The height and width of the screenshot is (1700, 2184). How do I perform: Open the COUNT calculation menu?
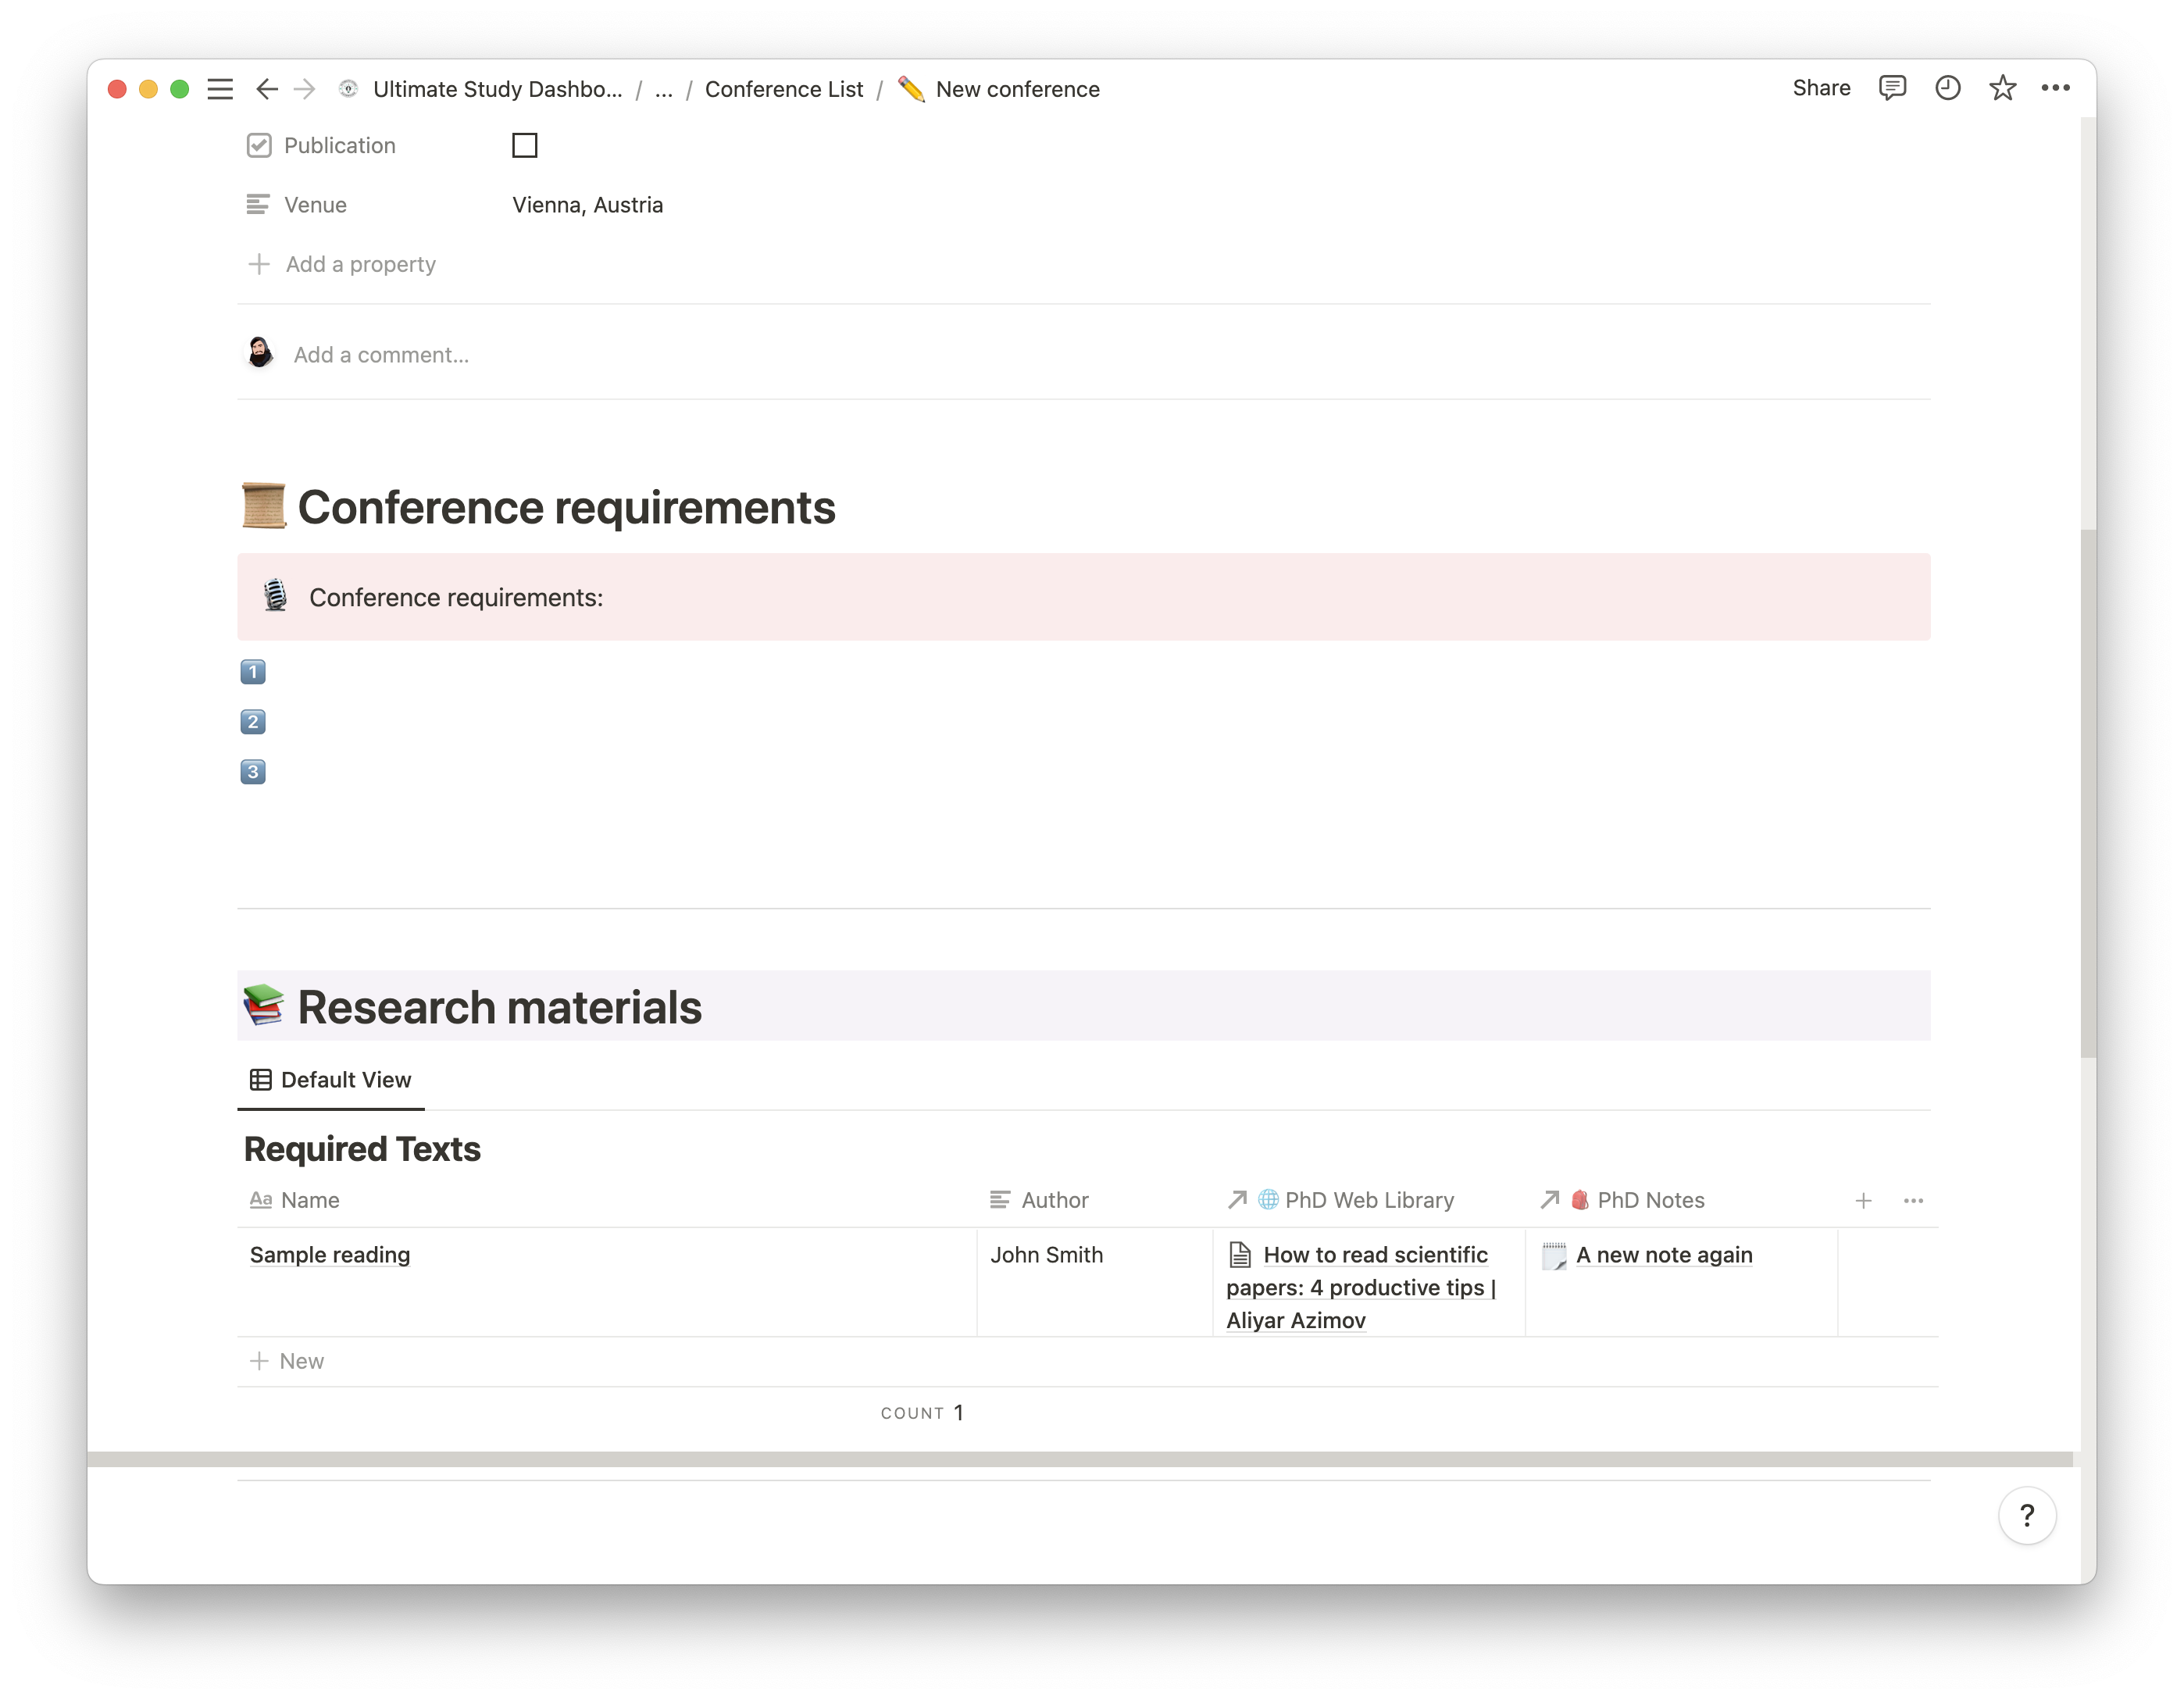[x=922, y=1412]
